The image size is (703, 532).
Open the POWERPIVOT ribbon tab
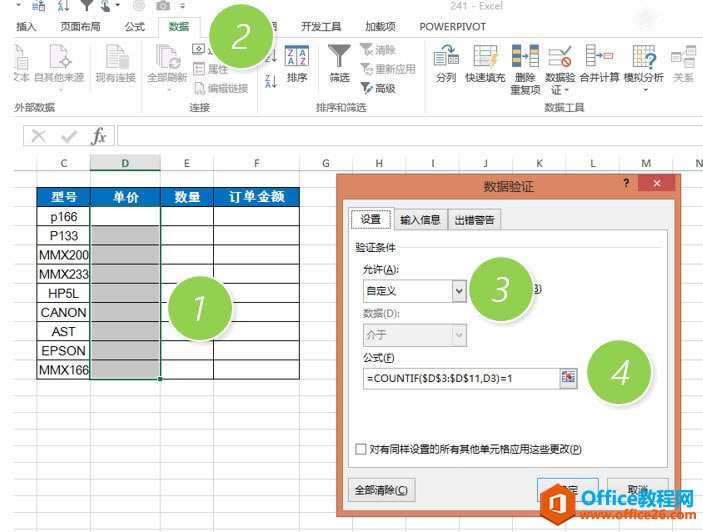click(452, 27)
